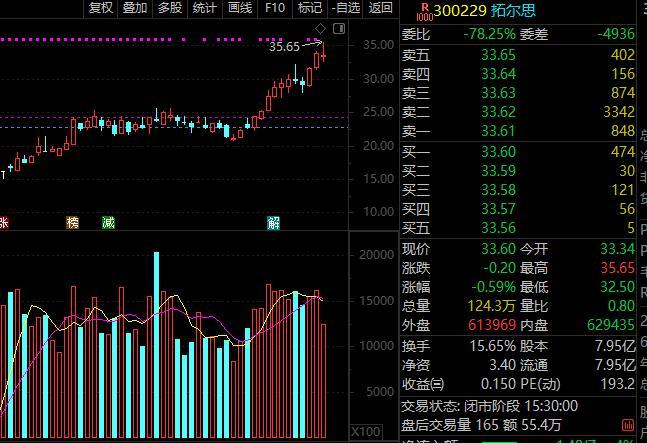
Task: Remove stock via -自选 button
Action: [346, 8]
